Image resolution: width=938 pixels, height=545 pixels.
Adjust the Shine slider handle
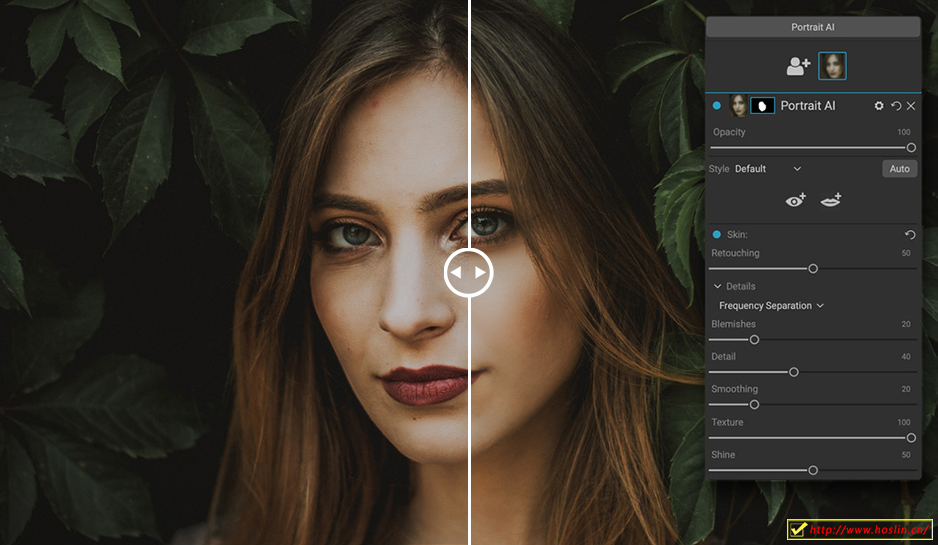click(813, 470)
